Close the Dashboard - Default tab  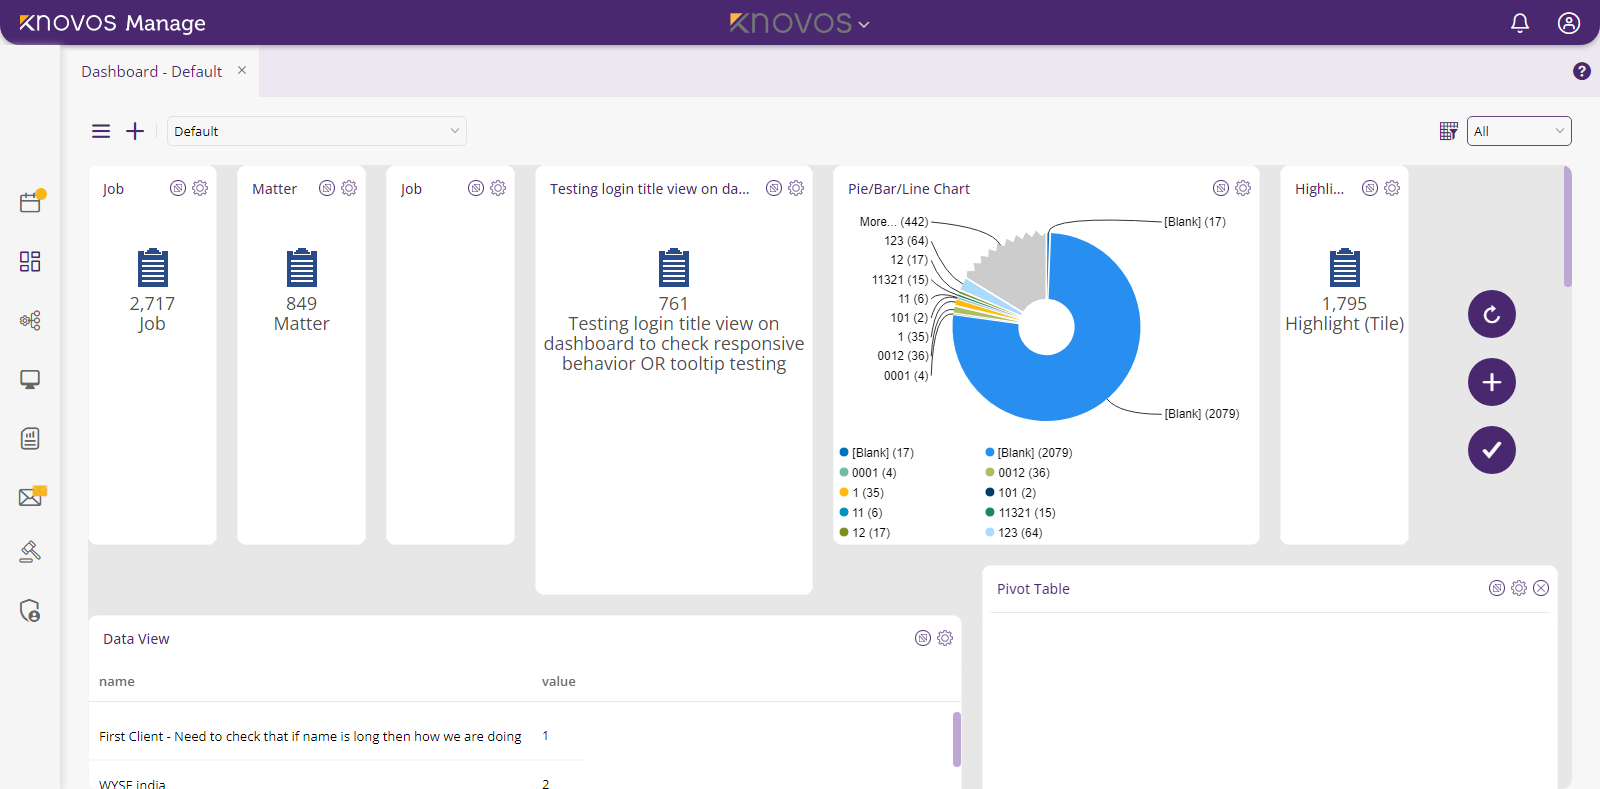pyautogui.click(x=242, y=70)
